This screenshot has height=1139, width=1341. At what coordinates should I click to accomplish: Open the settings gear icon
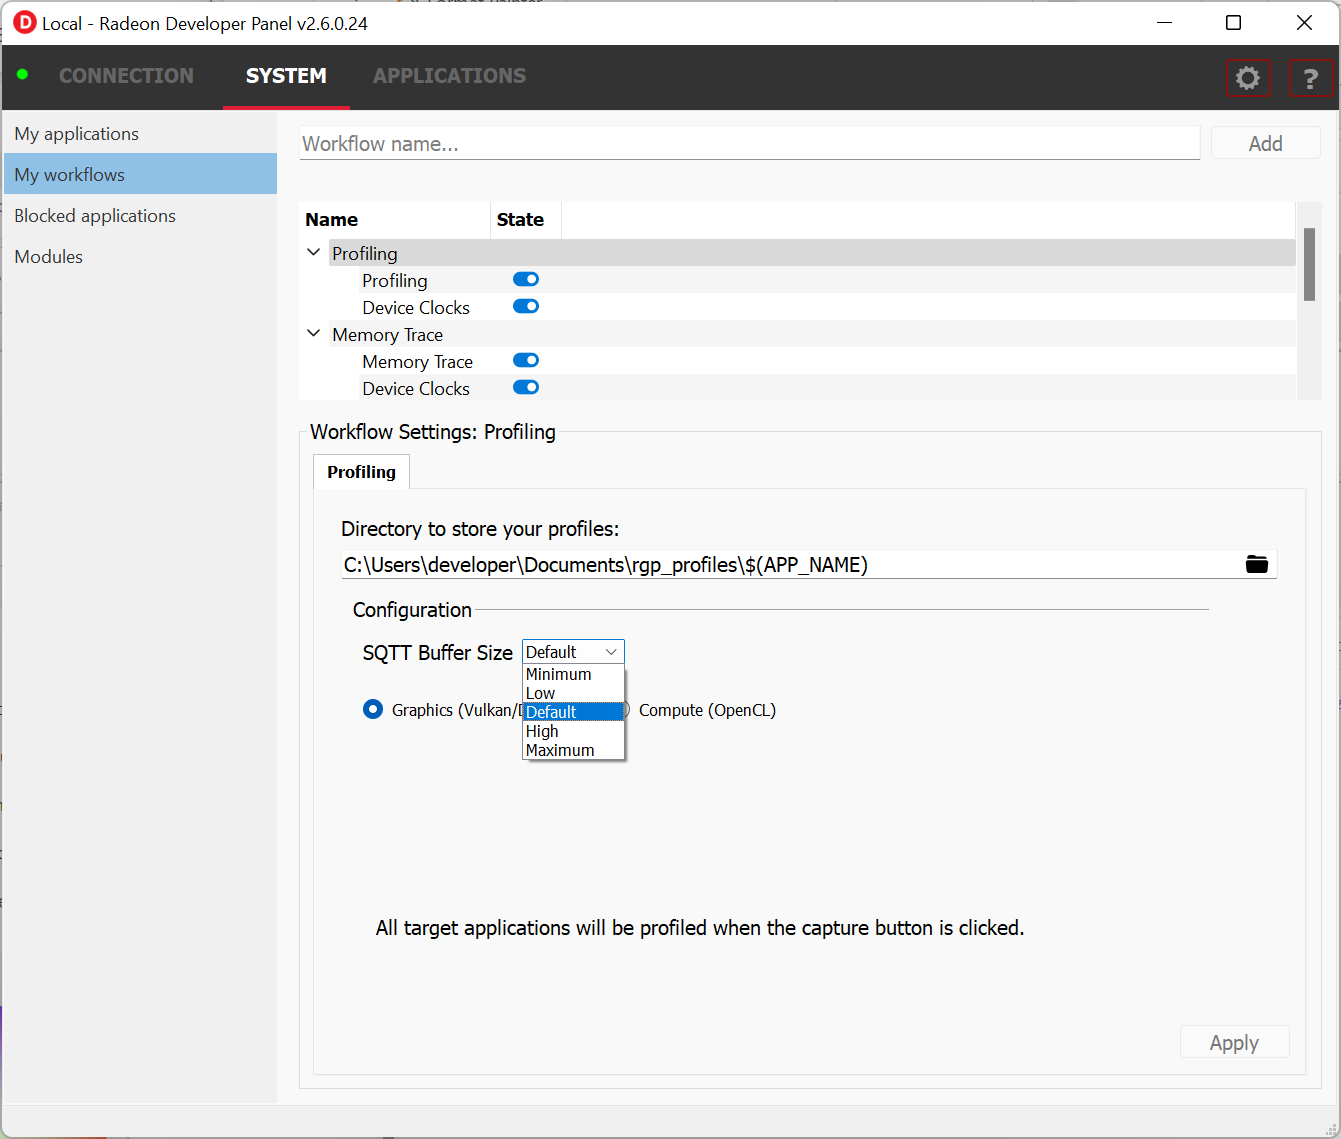click(1247, 78)
